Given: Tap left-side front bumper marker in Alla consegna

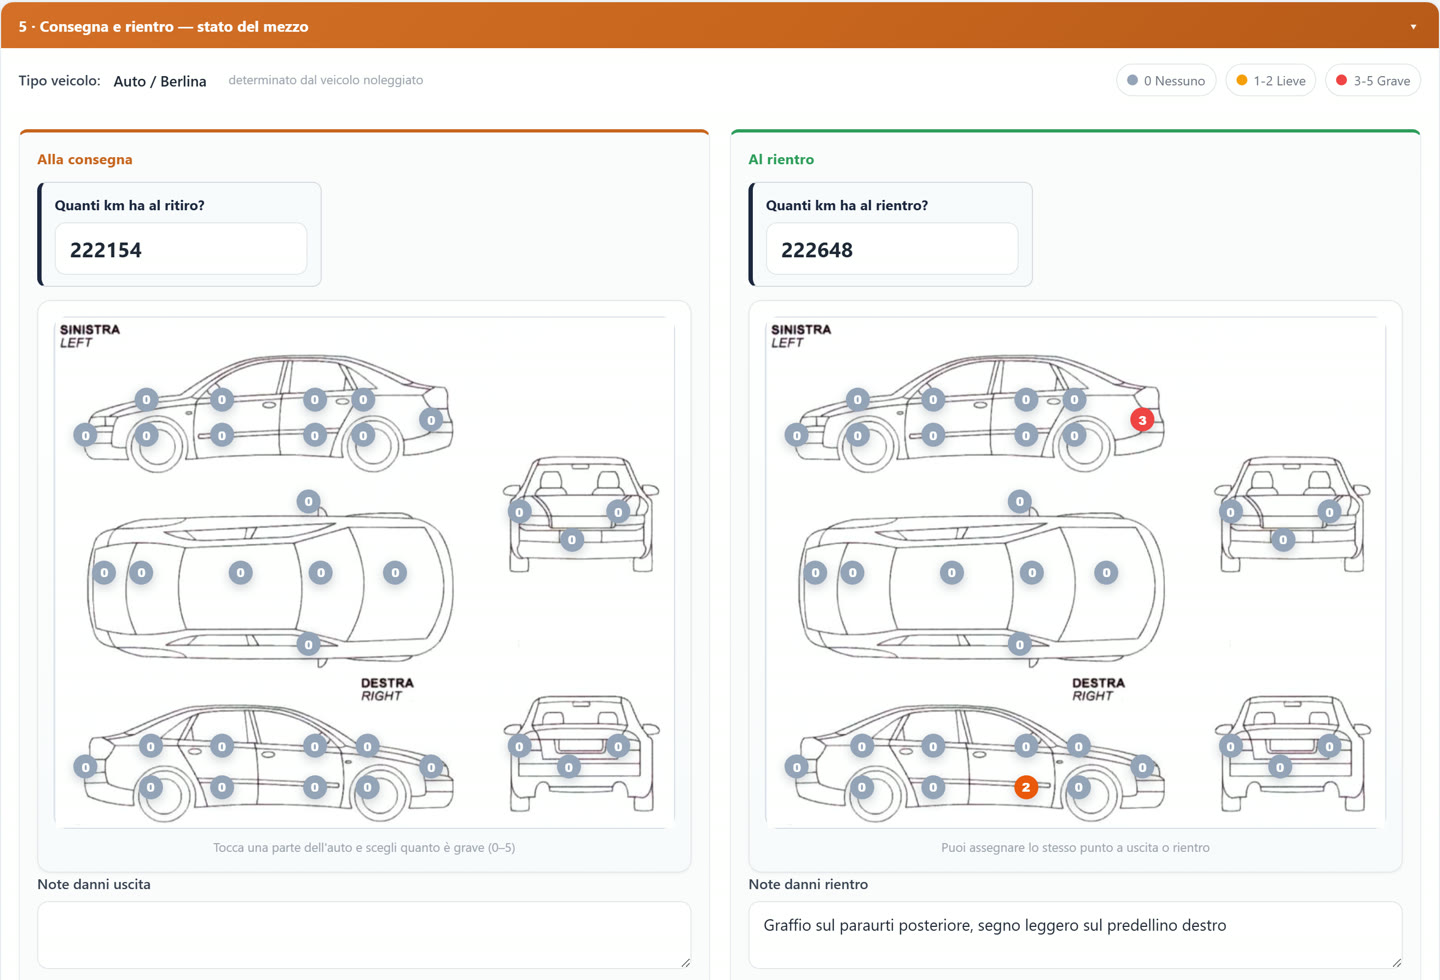Looking at the screenshot, I should coord(86,435).
